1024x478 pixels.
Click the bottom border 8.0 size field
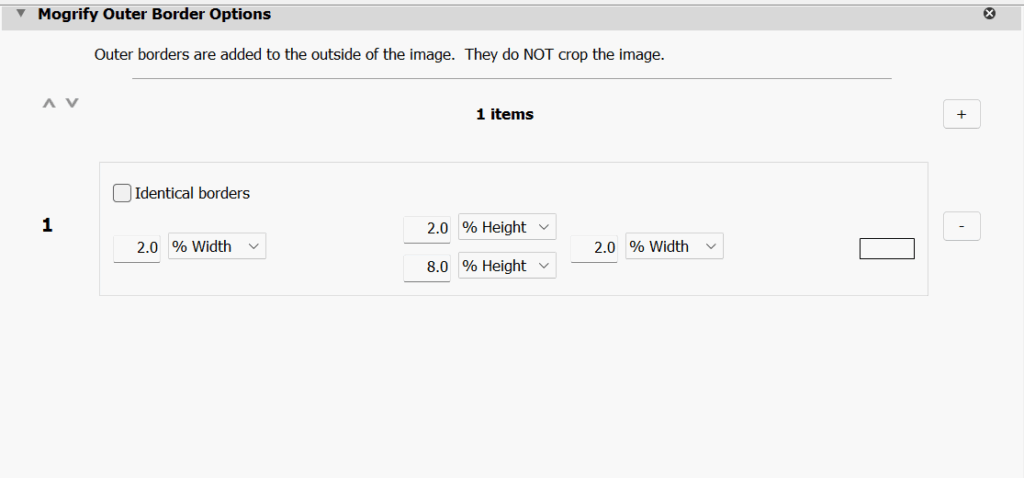click(427, 267)
